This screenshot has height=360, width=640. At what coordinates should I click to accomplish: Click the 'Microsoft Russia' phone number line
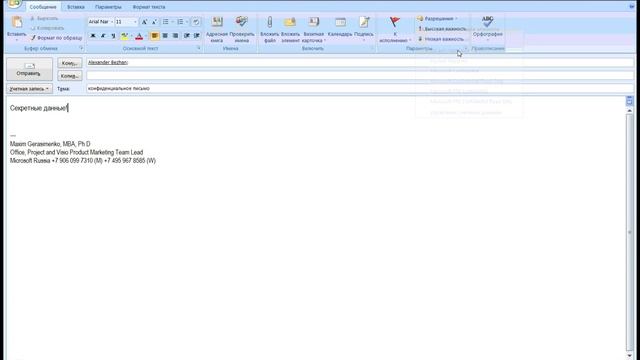coord(83,161)
